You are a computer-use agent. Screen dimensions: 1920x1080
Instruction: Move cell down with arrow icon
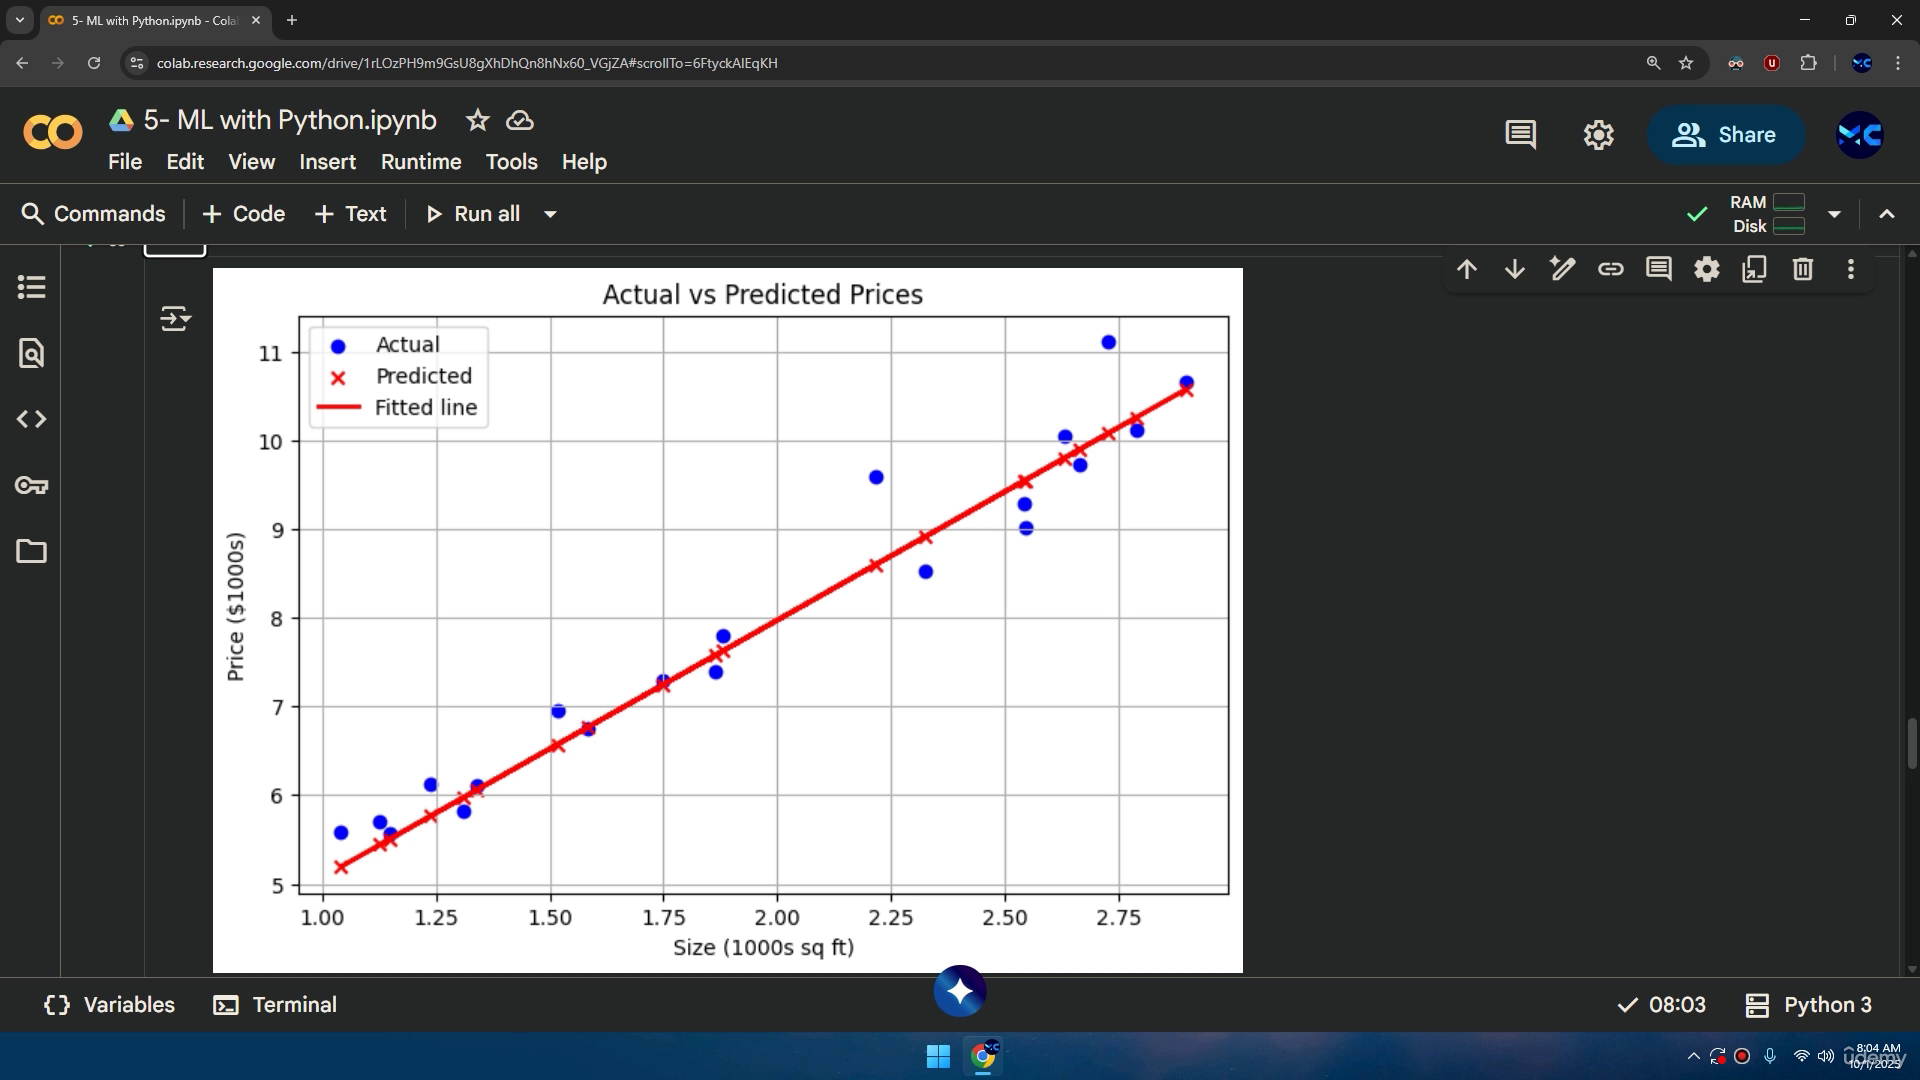[x=1515, y=269]
